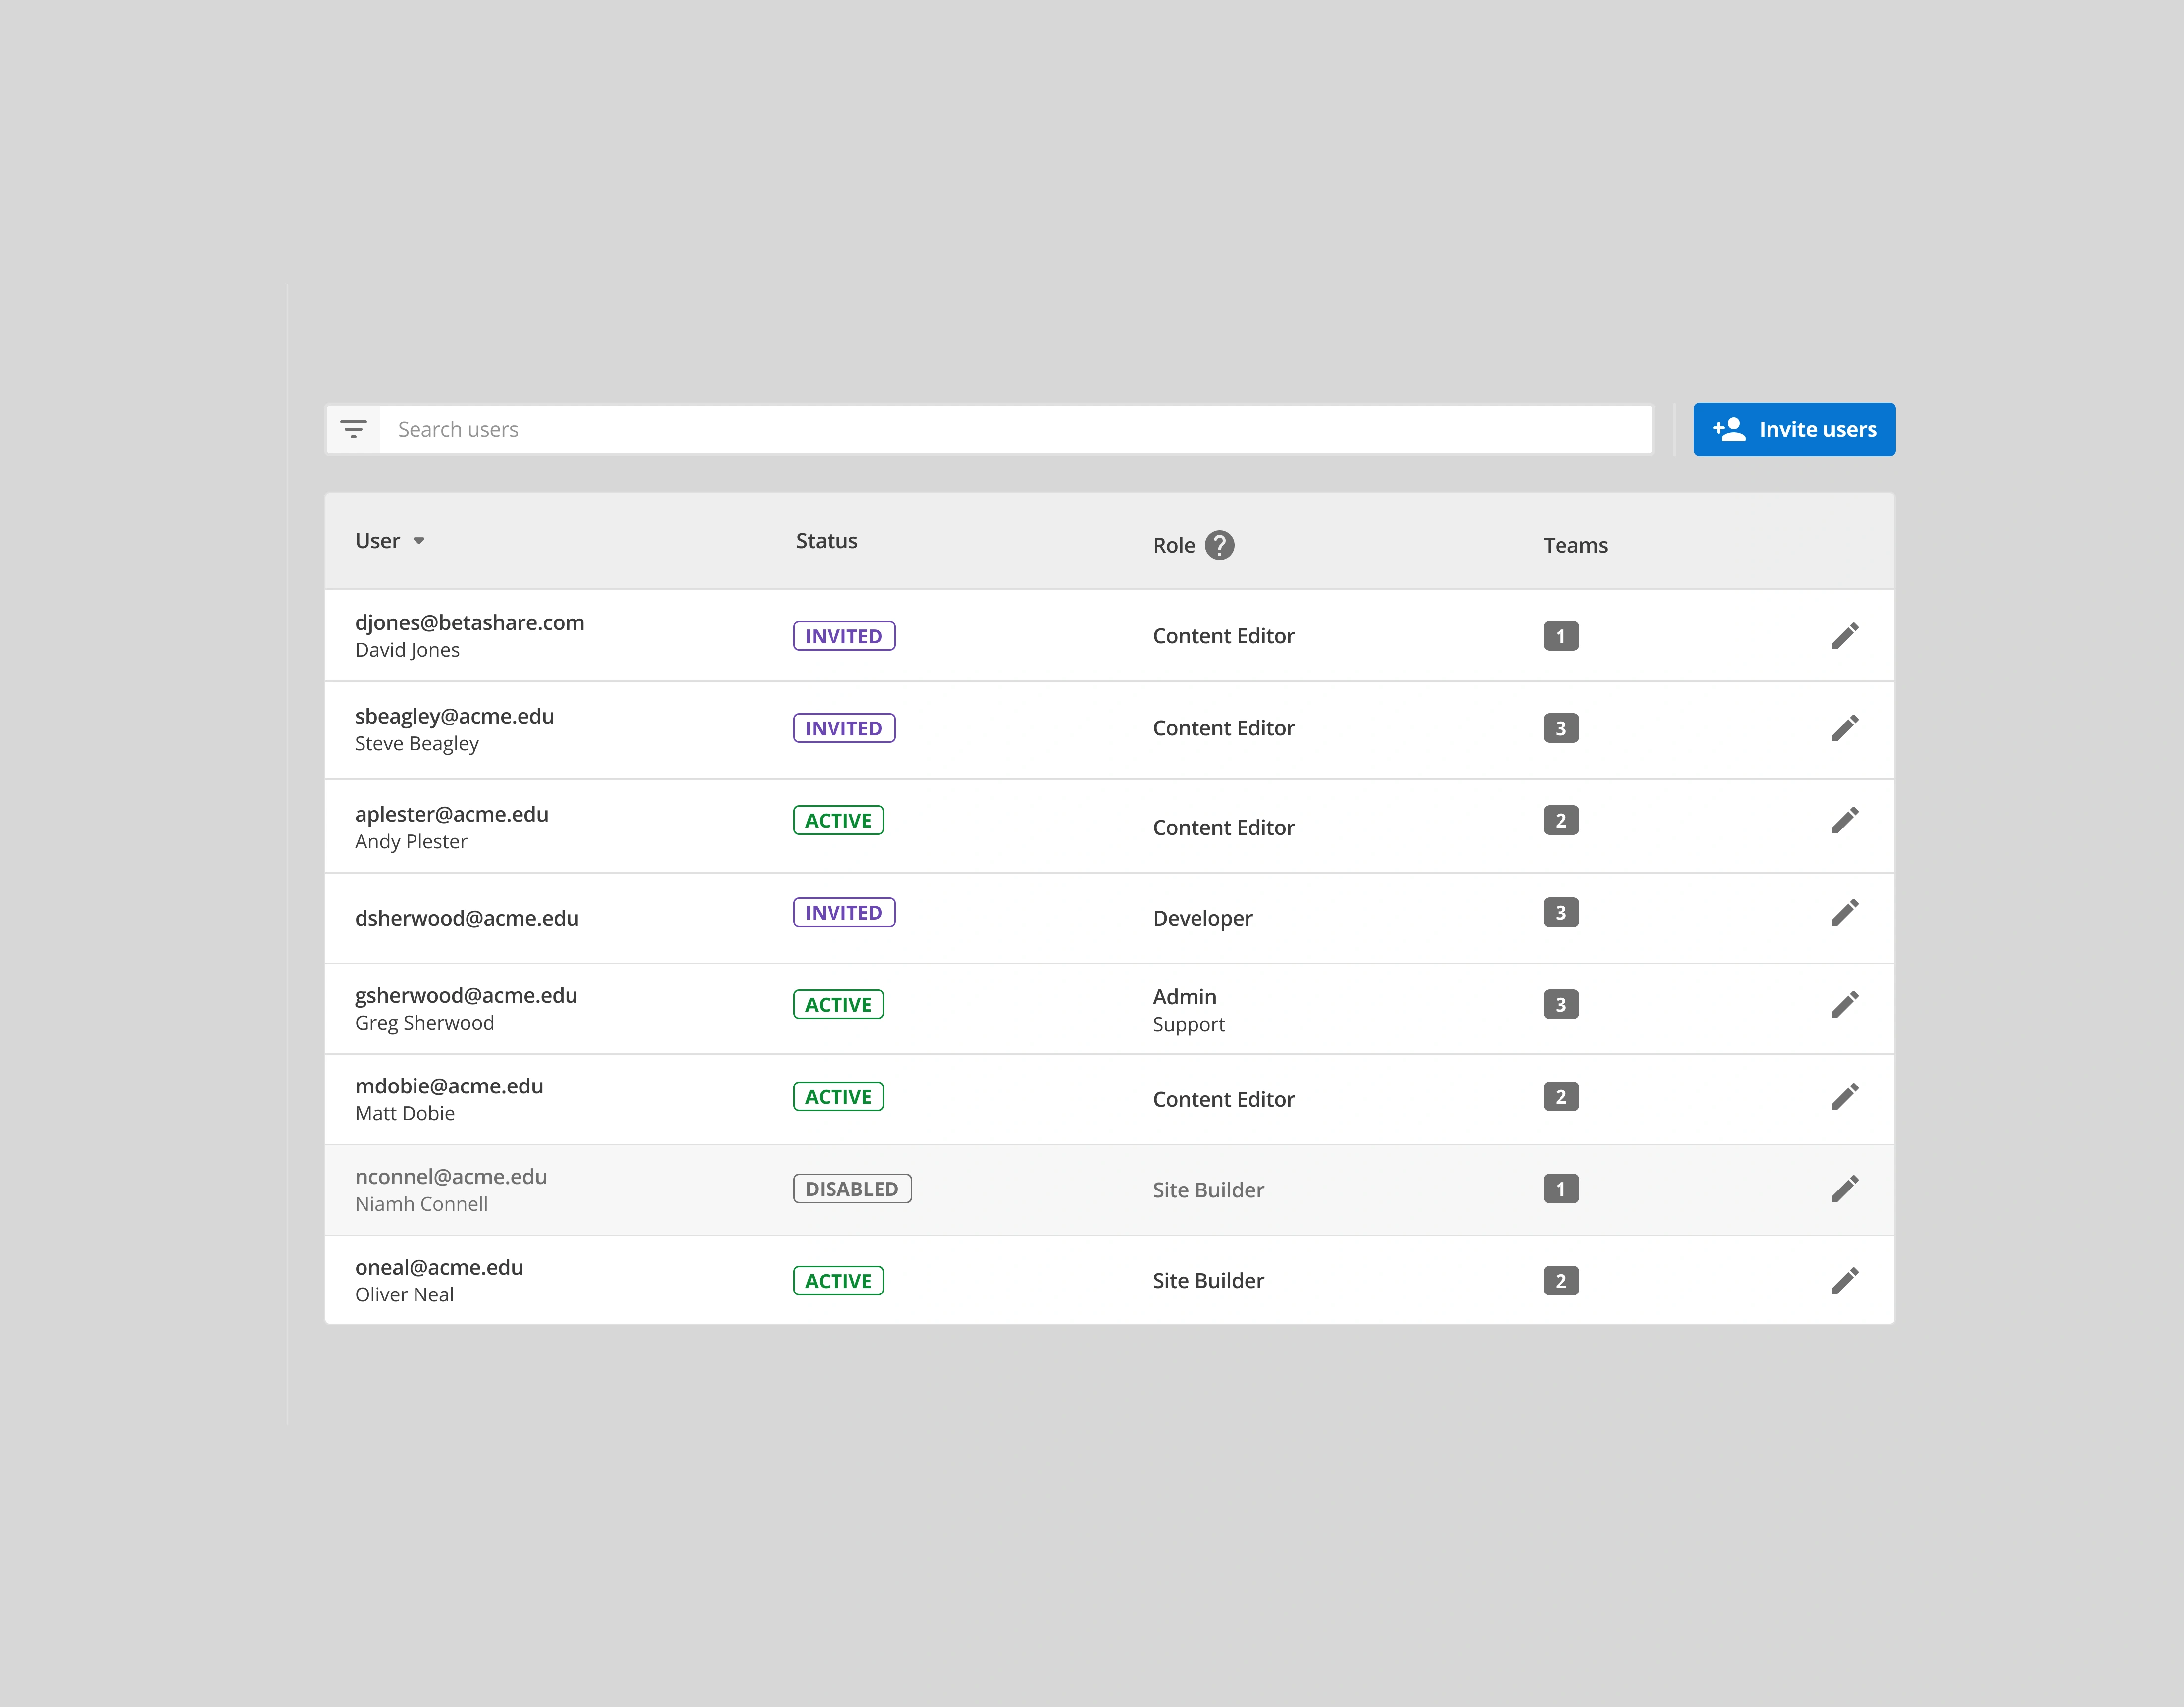Click the name David Jones
The image size is (2184, 1707).
(407, 650)
